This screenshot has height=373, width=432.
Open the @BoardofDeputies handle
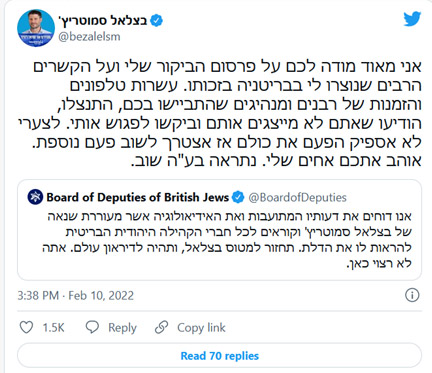297,198
